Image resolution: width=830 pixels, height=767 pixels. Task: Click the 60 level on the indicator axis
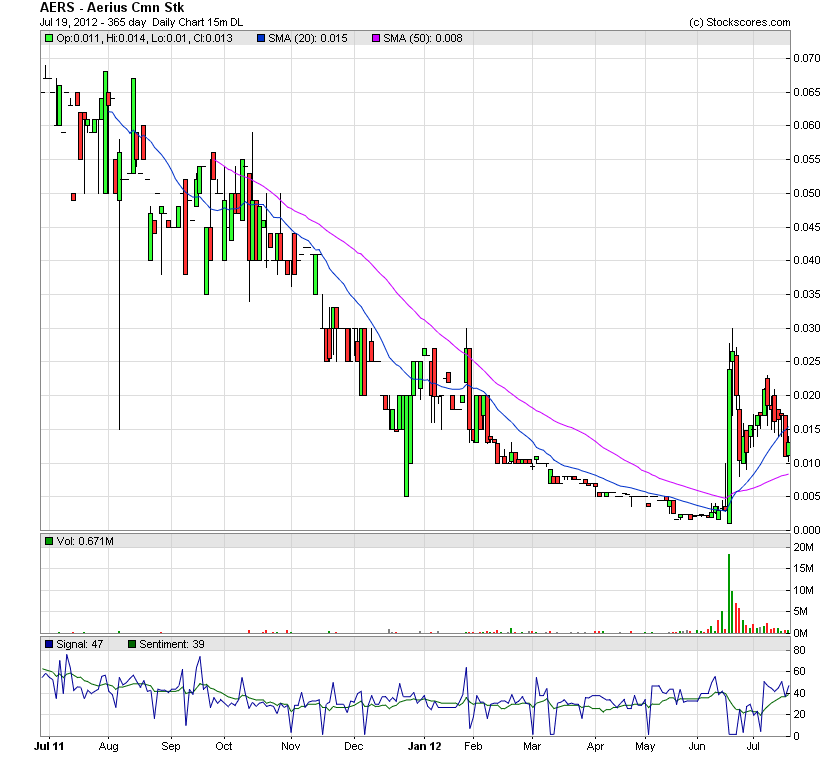[799, 671]
